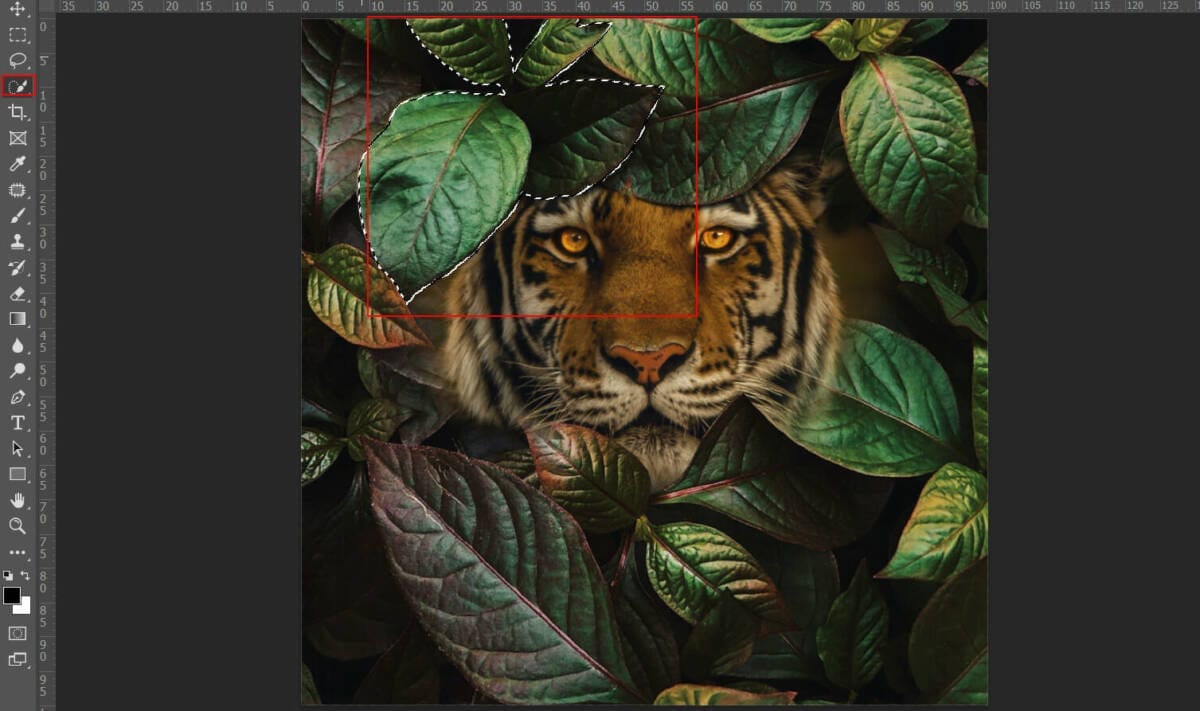Swap foreground and background colors
1200x711 pixels.
[x=25, y=575]
